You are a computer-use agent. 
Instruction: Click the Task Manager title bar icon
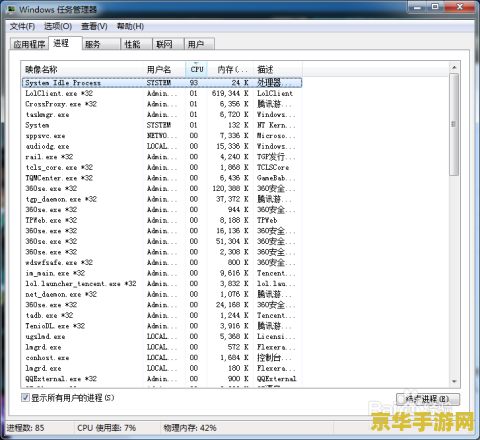click(x=10, y=9)
